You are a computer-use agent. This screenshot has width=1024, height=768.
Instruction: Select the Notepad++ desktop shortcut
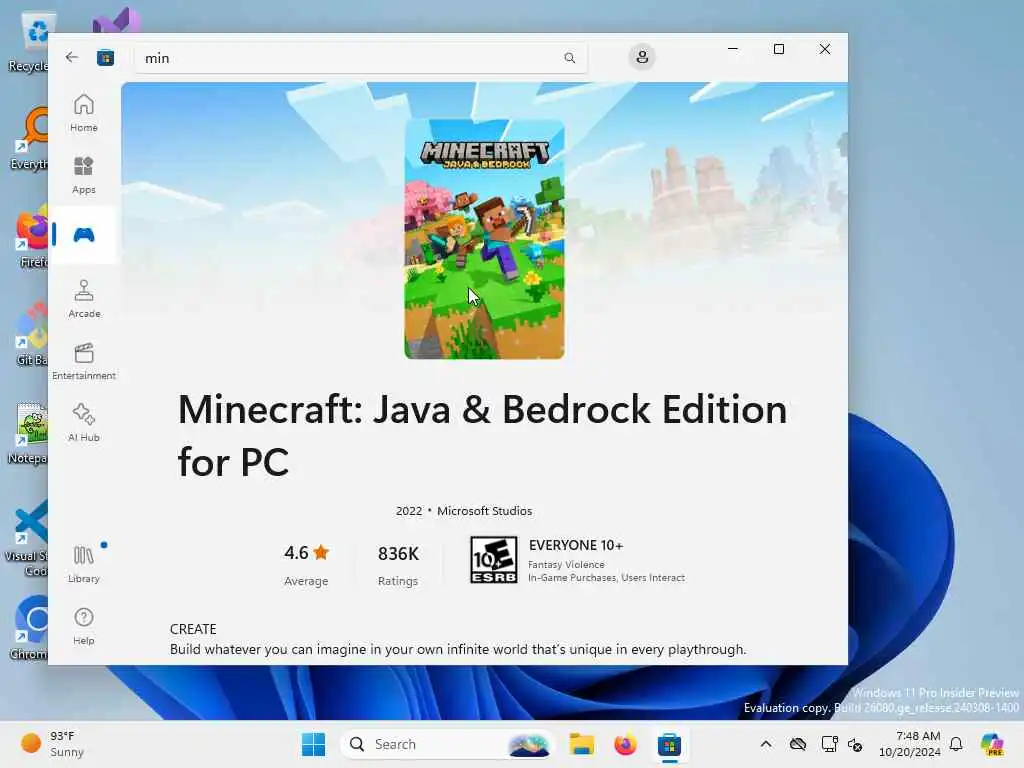(x=27, y=432)
